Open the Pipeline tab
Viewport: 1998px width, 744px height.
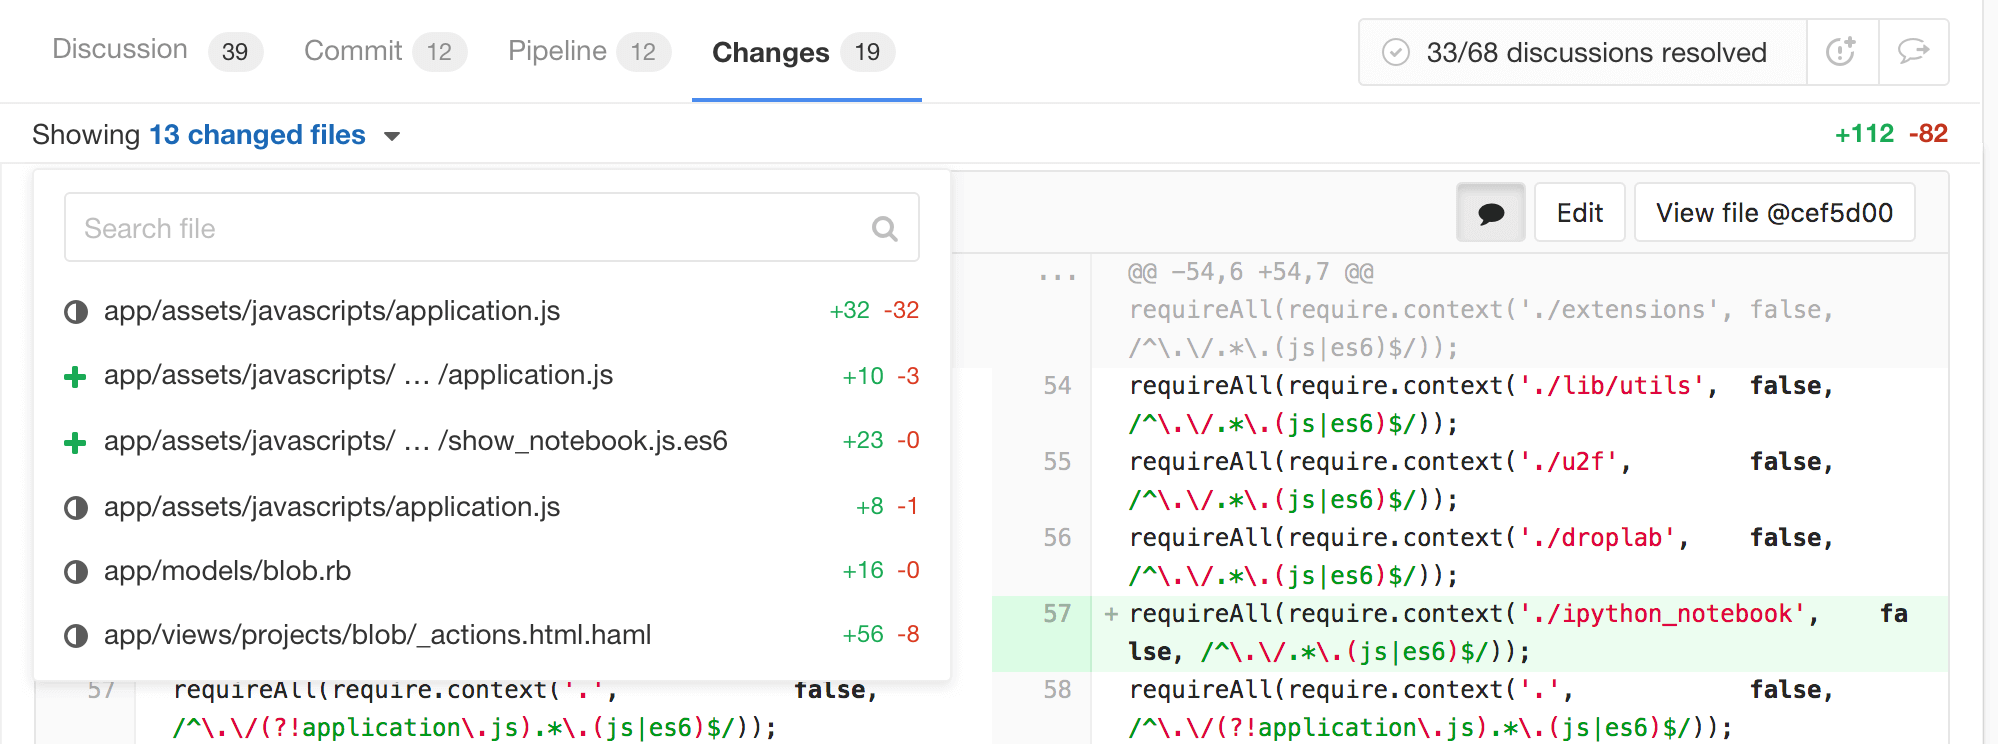557,51
